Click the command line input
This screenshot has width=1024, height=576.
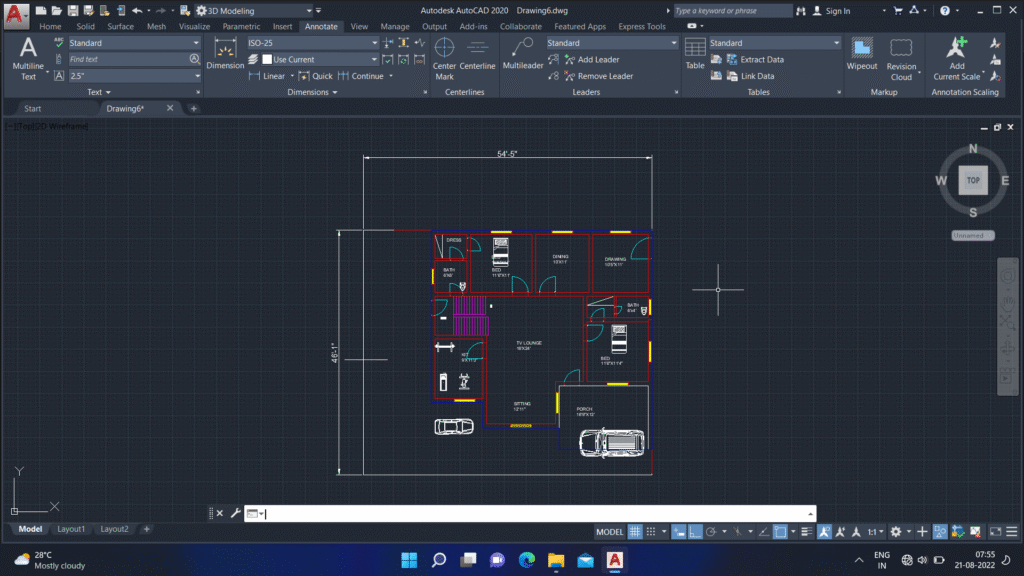click(x=530, y=513)
